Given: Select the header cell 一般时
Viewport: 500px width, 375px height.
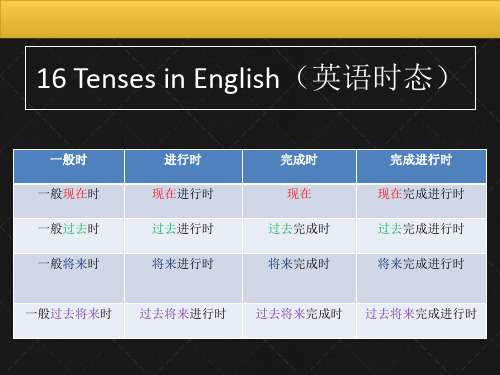Looking at the screenshot, I should click(x=69, y=166).
